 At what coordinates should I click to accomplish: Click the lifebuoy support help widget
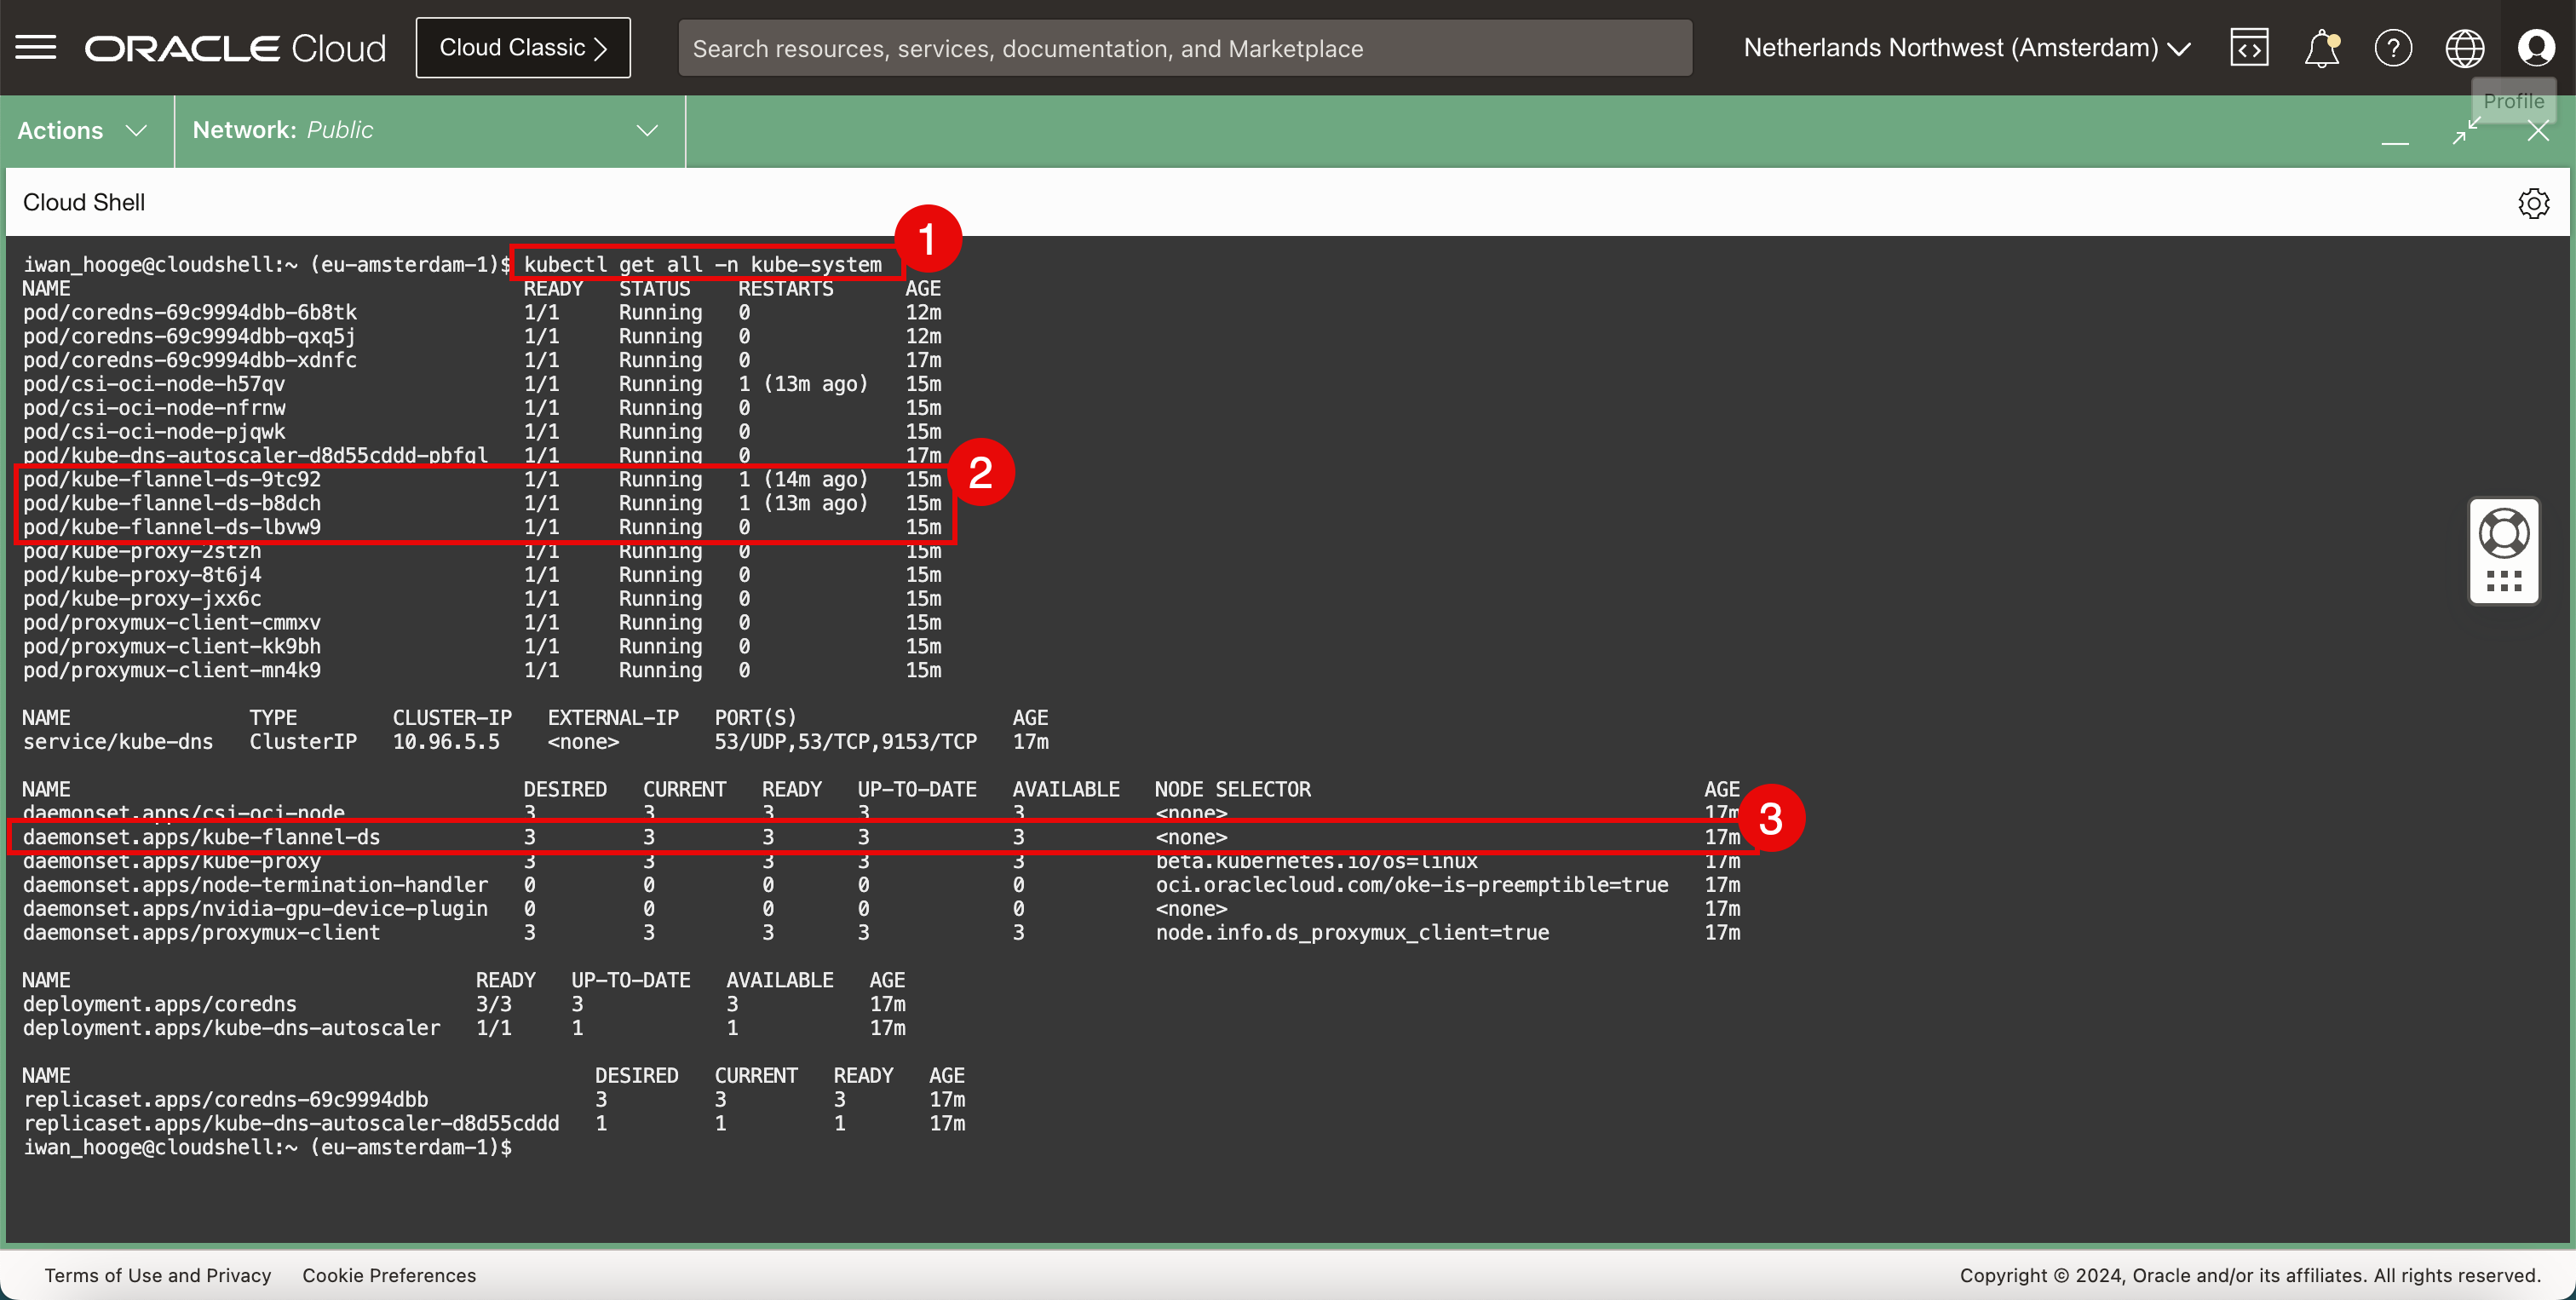(2504, 533)
